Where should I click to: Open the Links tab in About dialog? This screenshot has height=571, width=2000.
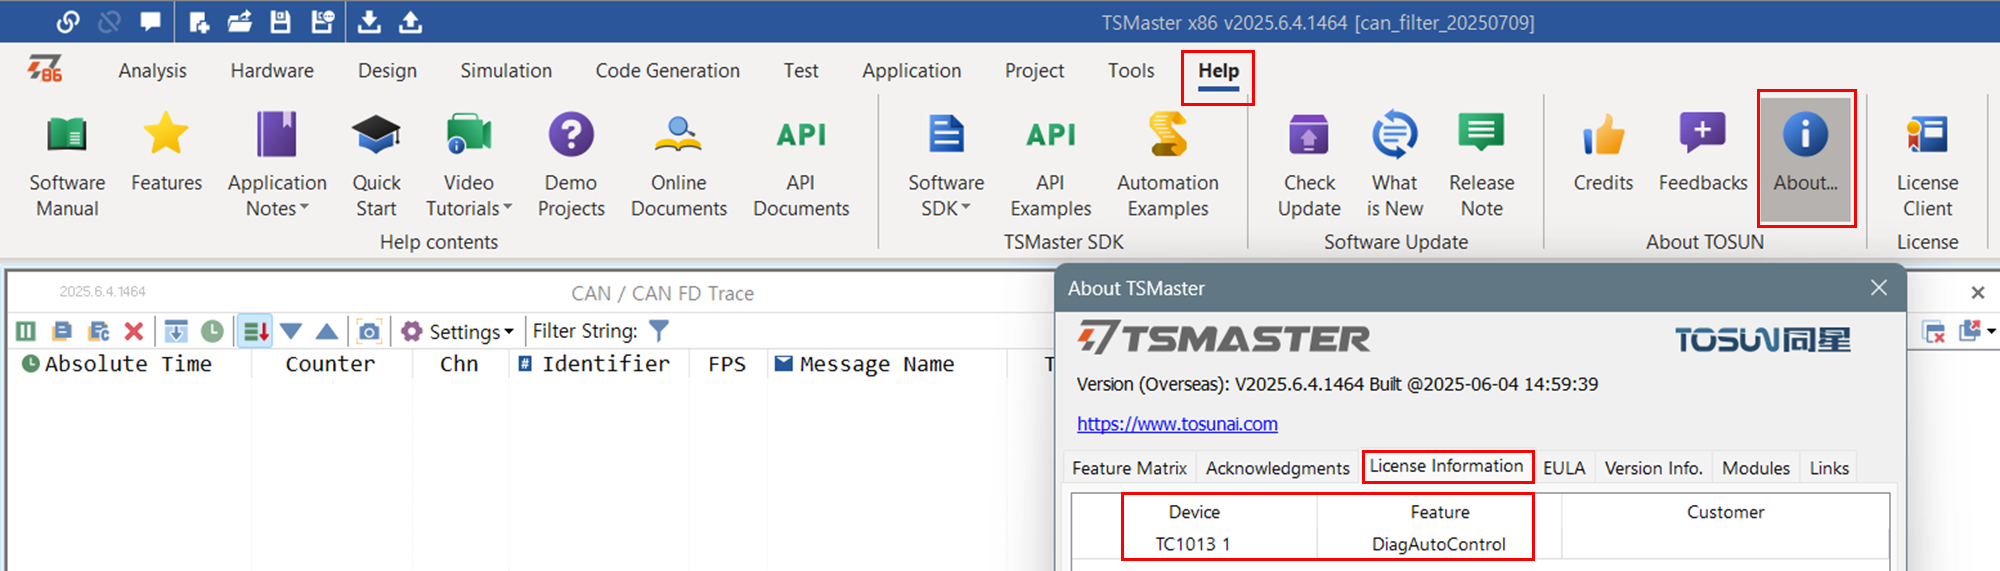click(x=1829, y=468)
